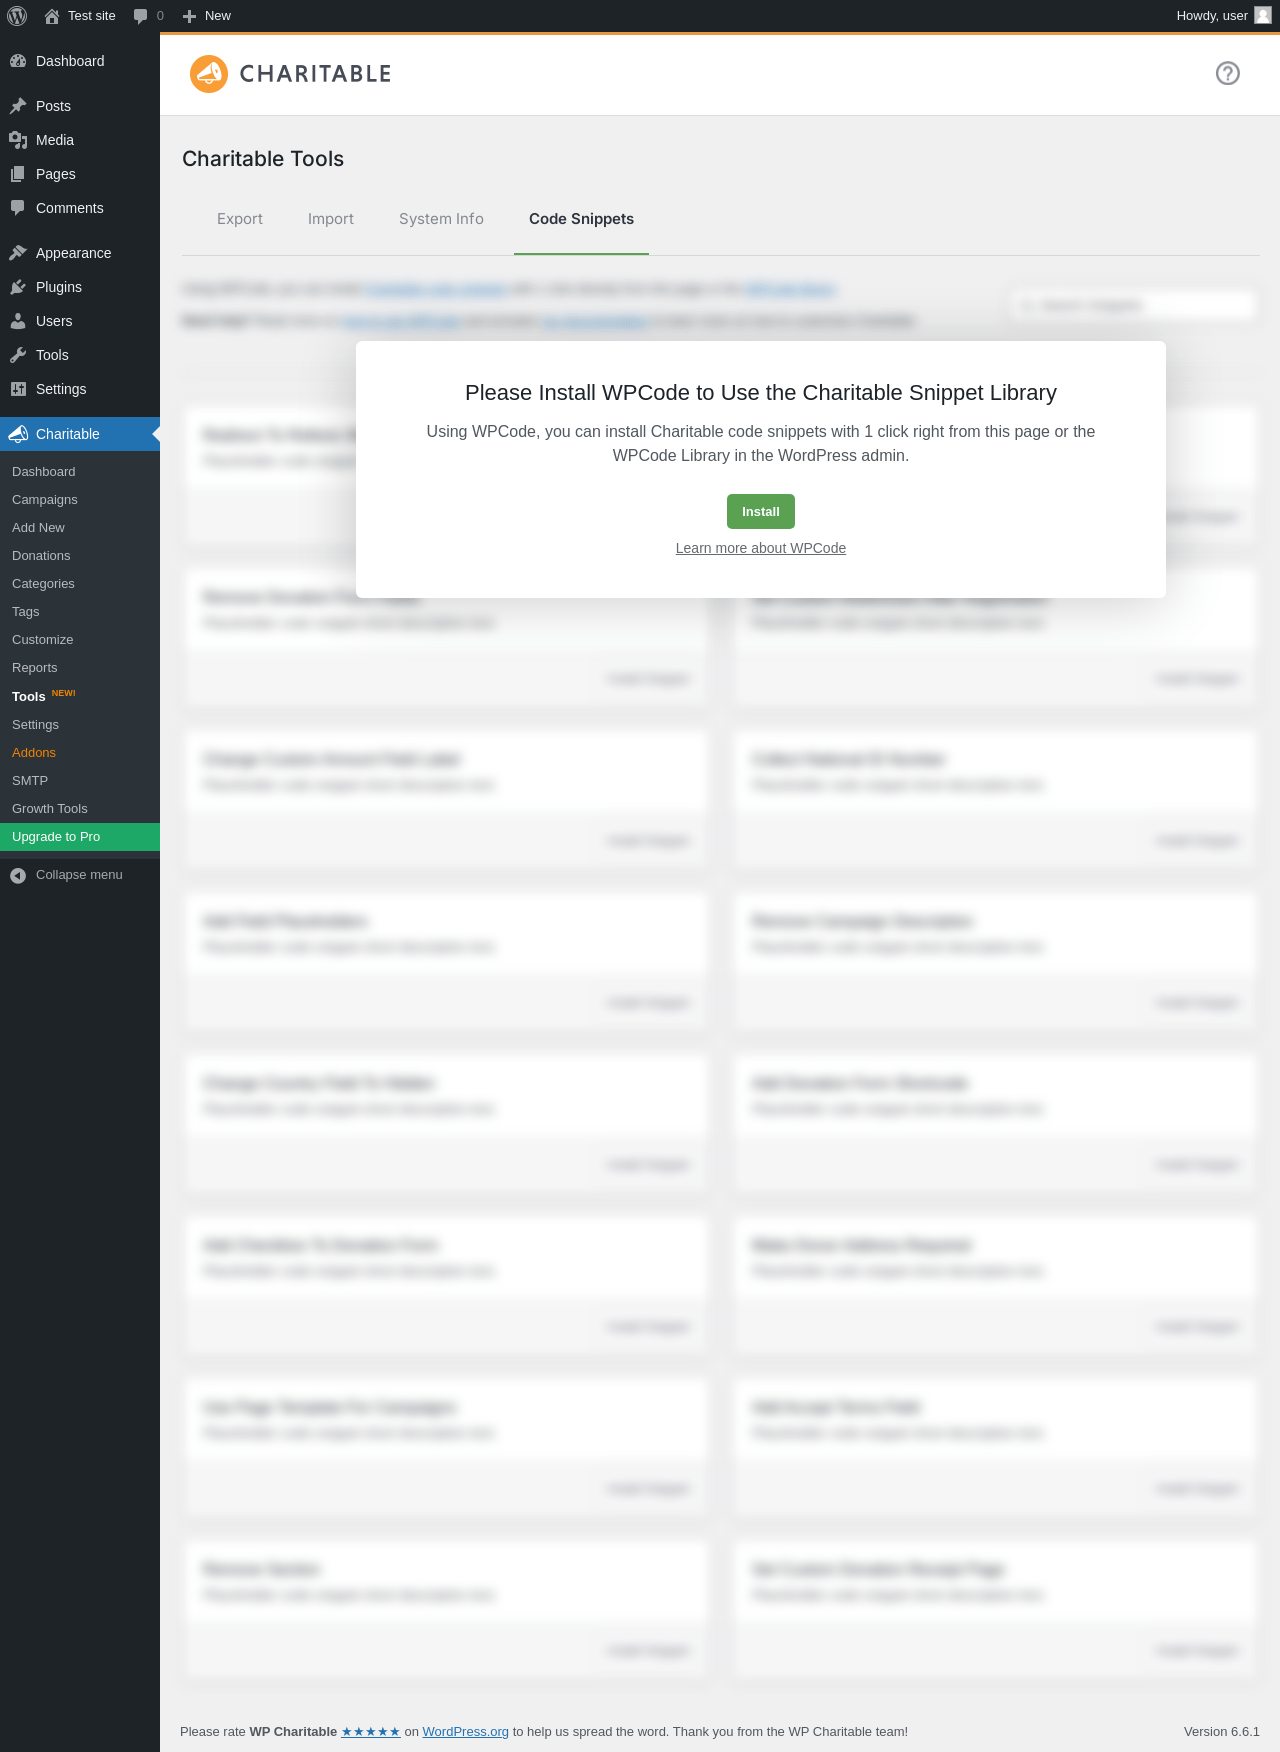This screenshot has width=1280, height=1752.
Task: Follow the Learn more about WPCode link
Action: pos(761,548)
